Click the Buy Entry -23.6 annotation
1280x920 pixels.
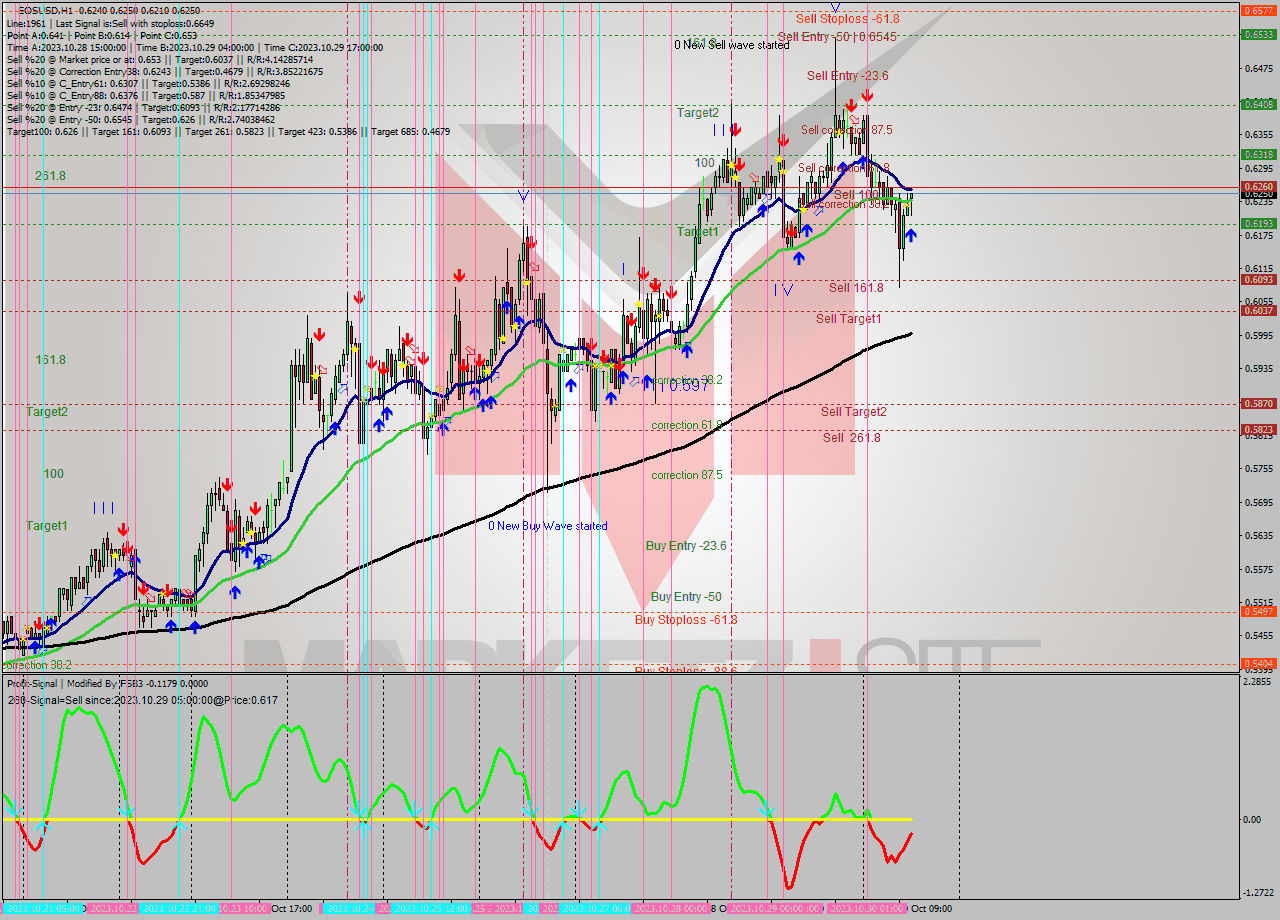[x=688, y=546]
